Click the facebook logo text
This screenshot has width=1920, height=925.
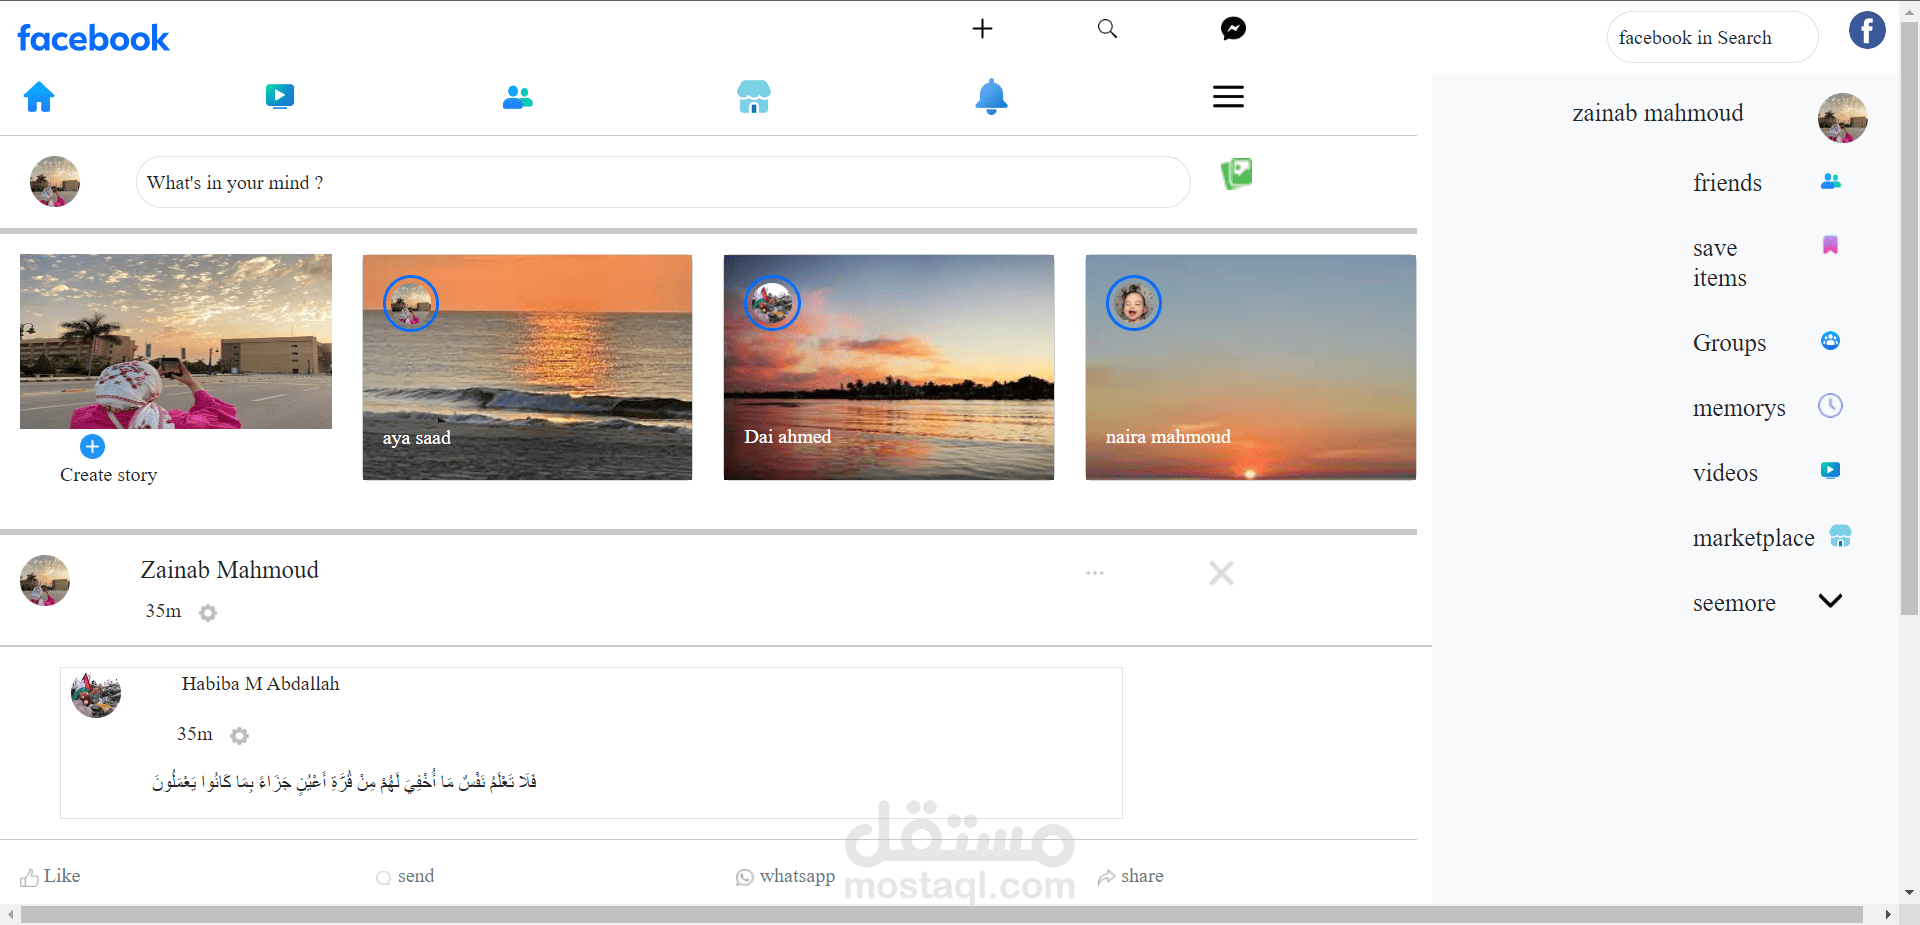93,38
